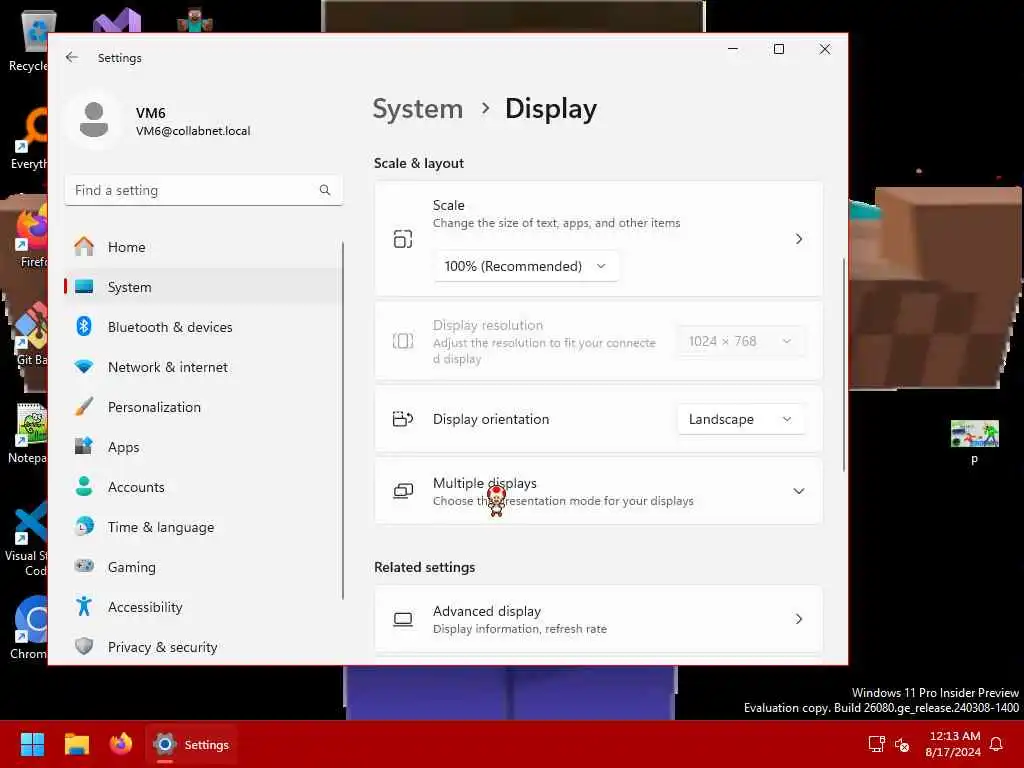Open Gaming settings page
Screen dimensions: 1024x768
pyautogui.click(x=203, y=567)
